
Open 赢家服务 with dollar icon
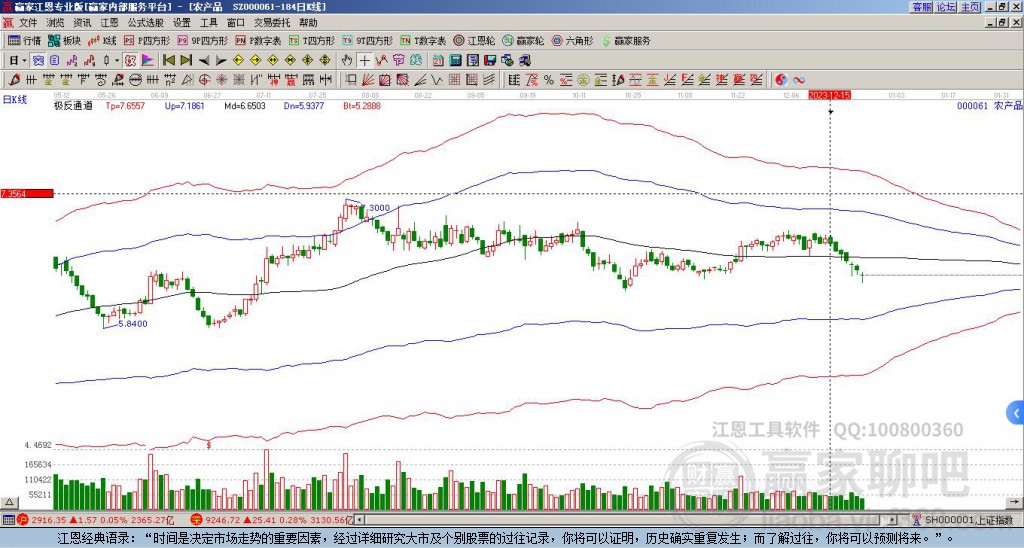626,40
